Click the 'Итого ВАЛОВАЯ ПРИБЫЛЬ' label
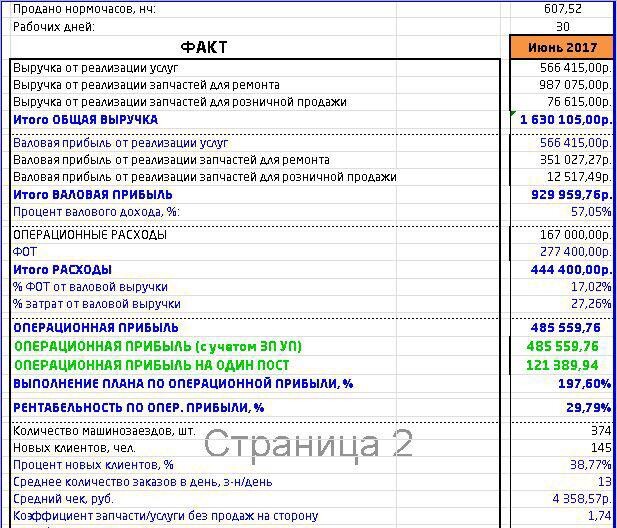The width and height of the screenshot is (617, 528). pos(92,195)
